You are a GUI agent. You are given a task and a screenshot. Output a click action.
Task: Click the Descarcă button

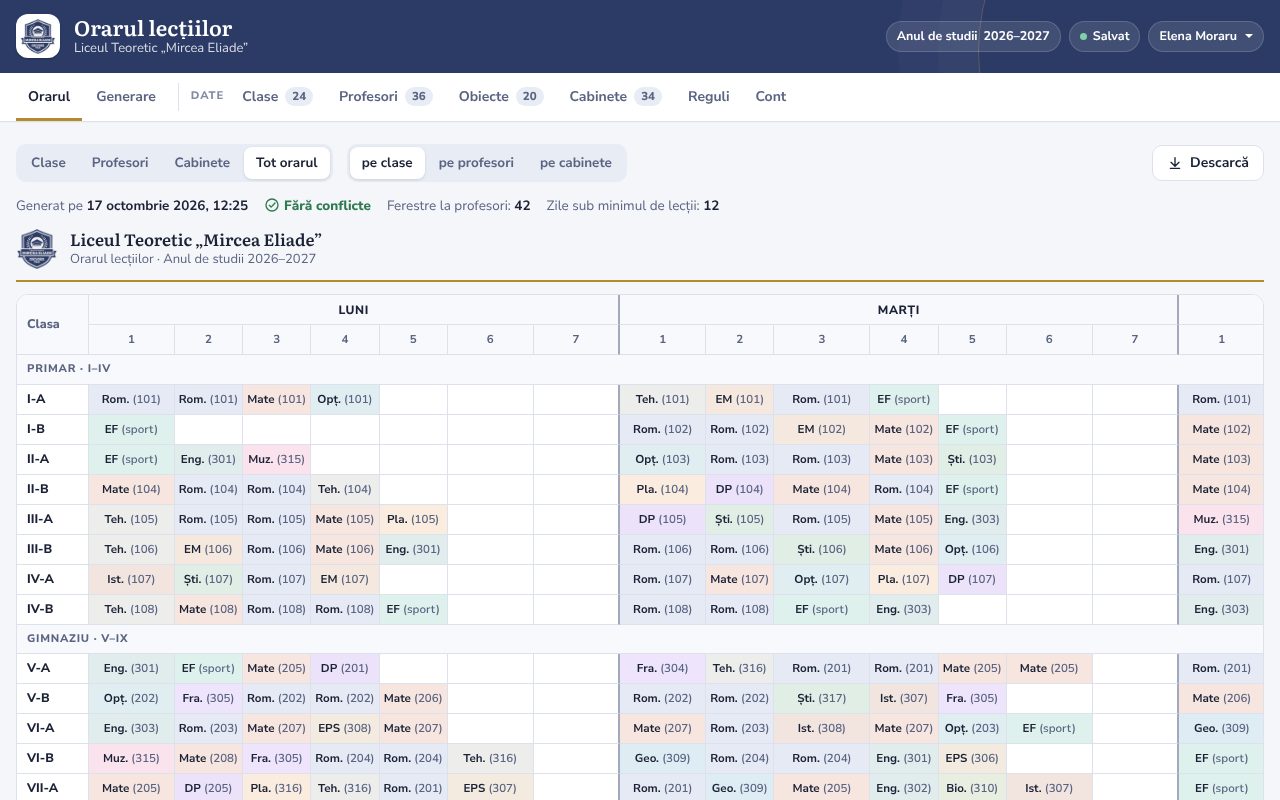(1208, 163)
